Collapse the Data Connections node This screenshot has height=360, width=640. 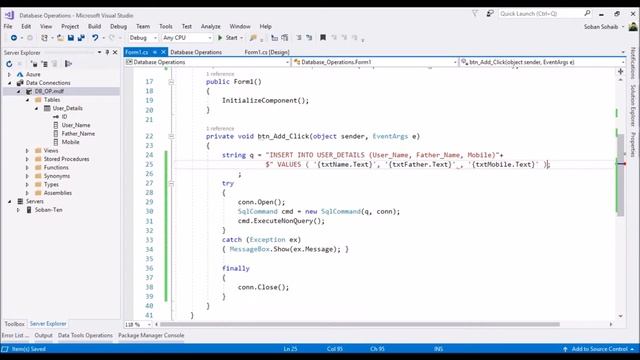pos(9,83)
